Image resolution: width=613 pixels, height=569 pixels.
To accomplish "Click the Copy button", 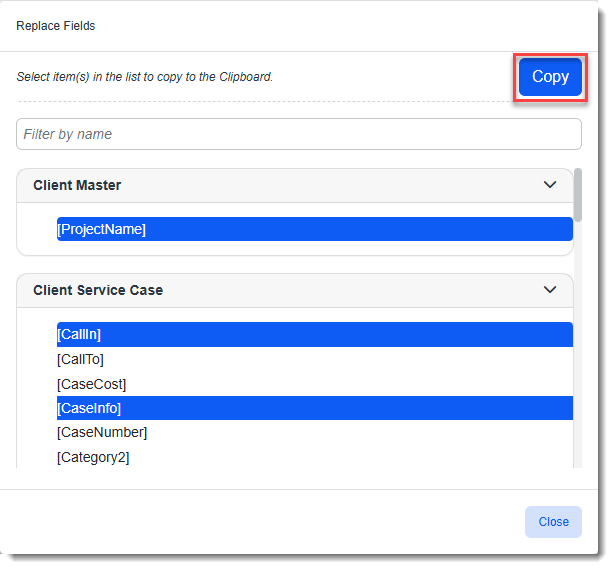I will coord(549,77).
